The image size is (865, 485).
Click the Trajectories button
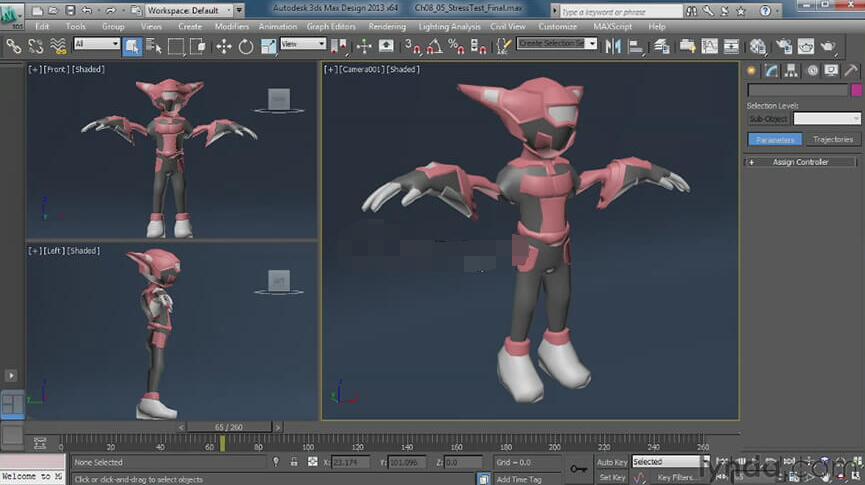pyautogui.click(x=832, y=140)
